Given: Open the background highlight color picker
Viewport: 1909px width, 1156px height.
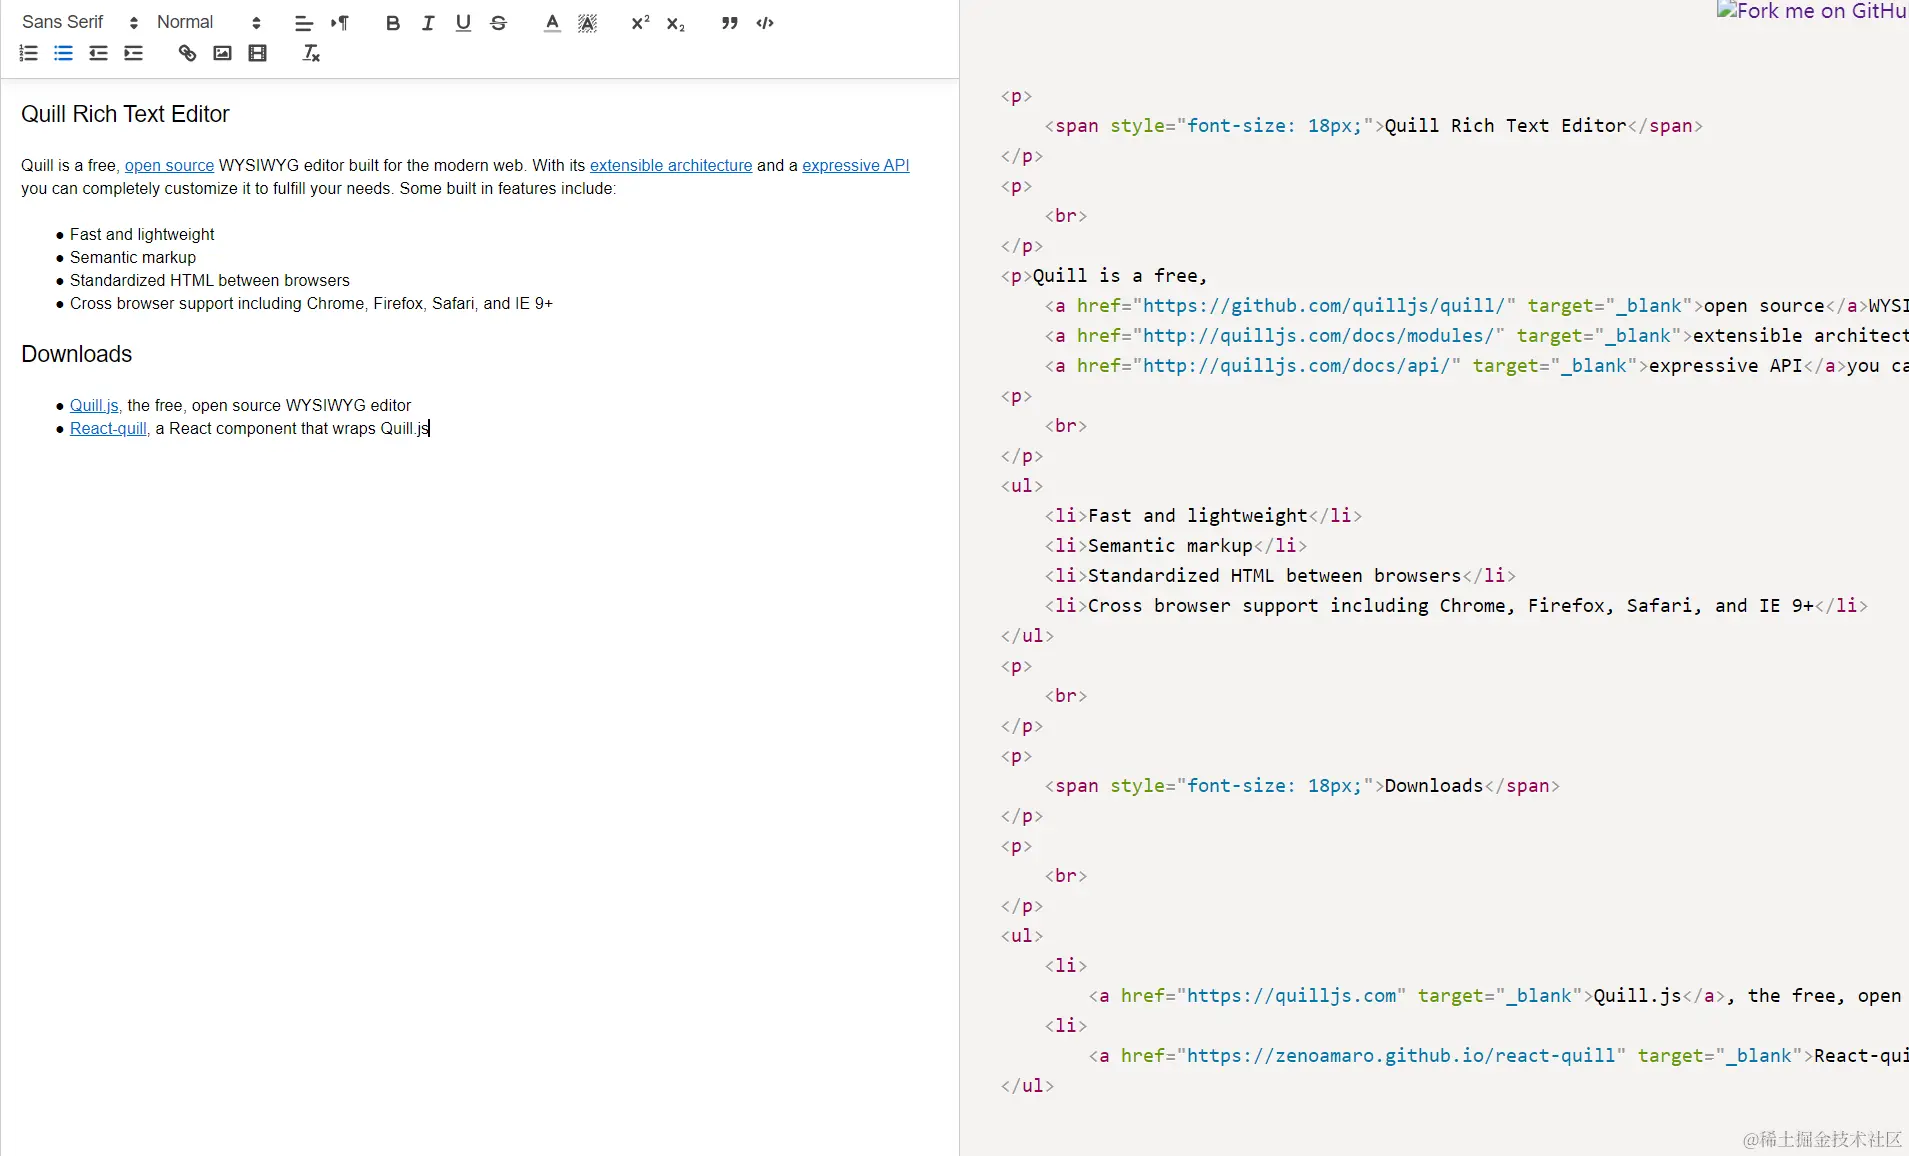Looking at the screenshot, I should click(587, 23).
